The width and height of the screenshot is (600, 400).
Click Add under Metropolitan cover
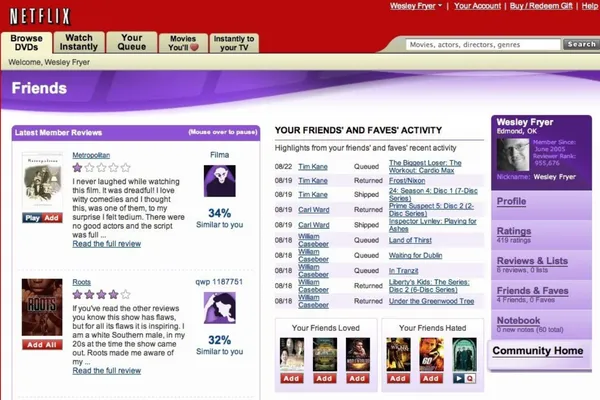pyautogui.click(x=52, y=218)
